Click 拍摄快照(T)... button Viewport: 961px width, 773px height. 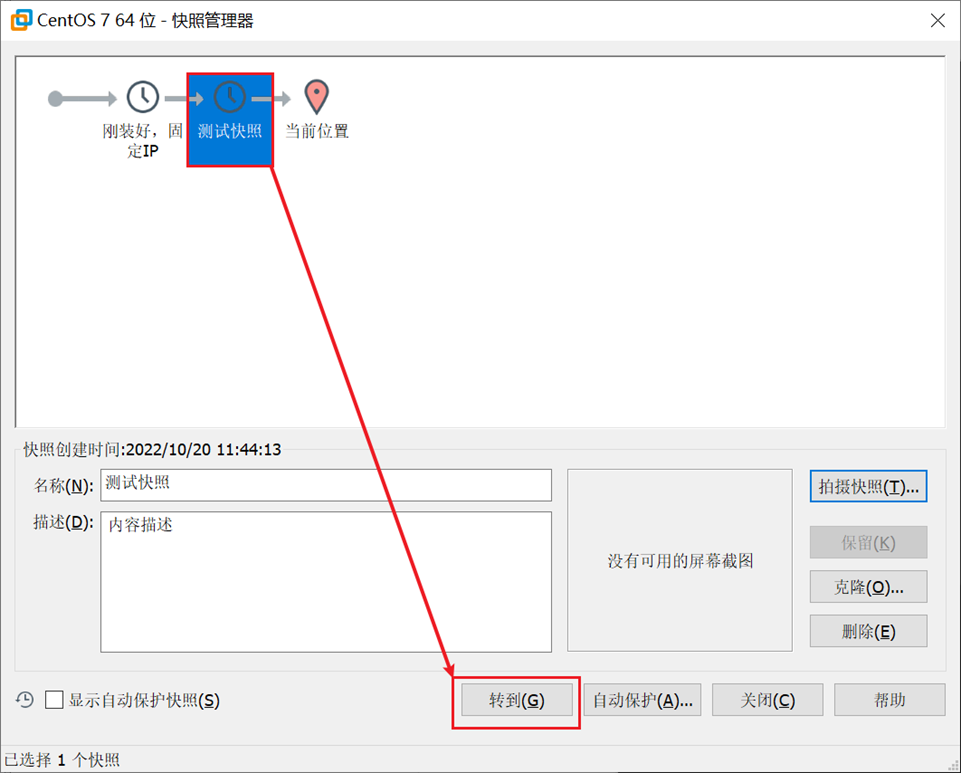868,487
